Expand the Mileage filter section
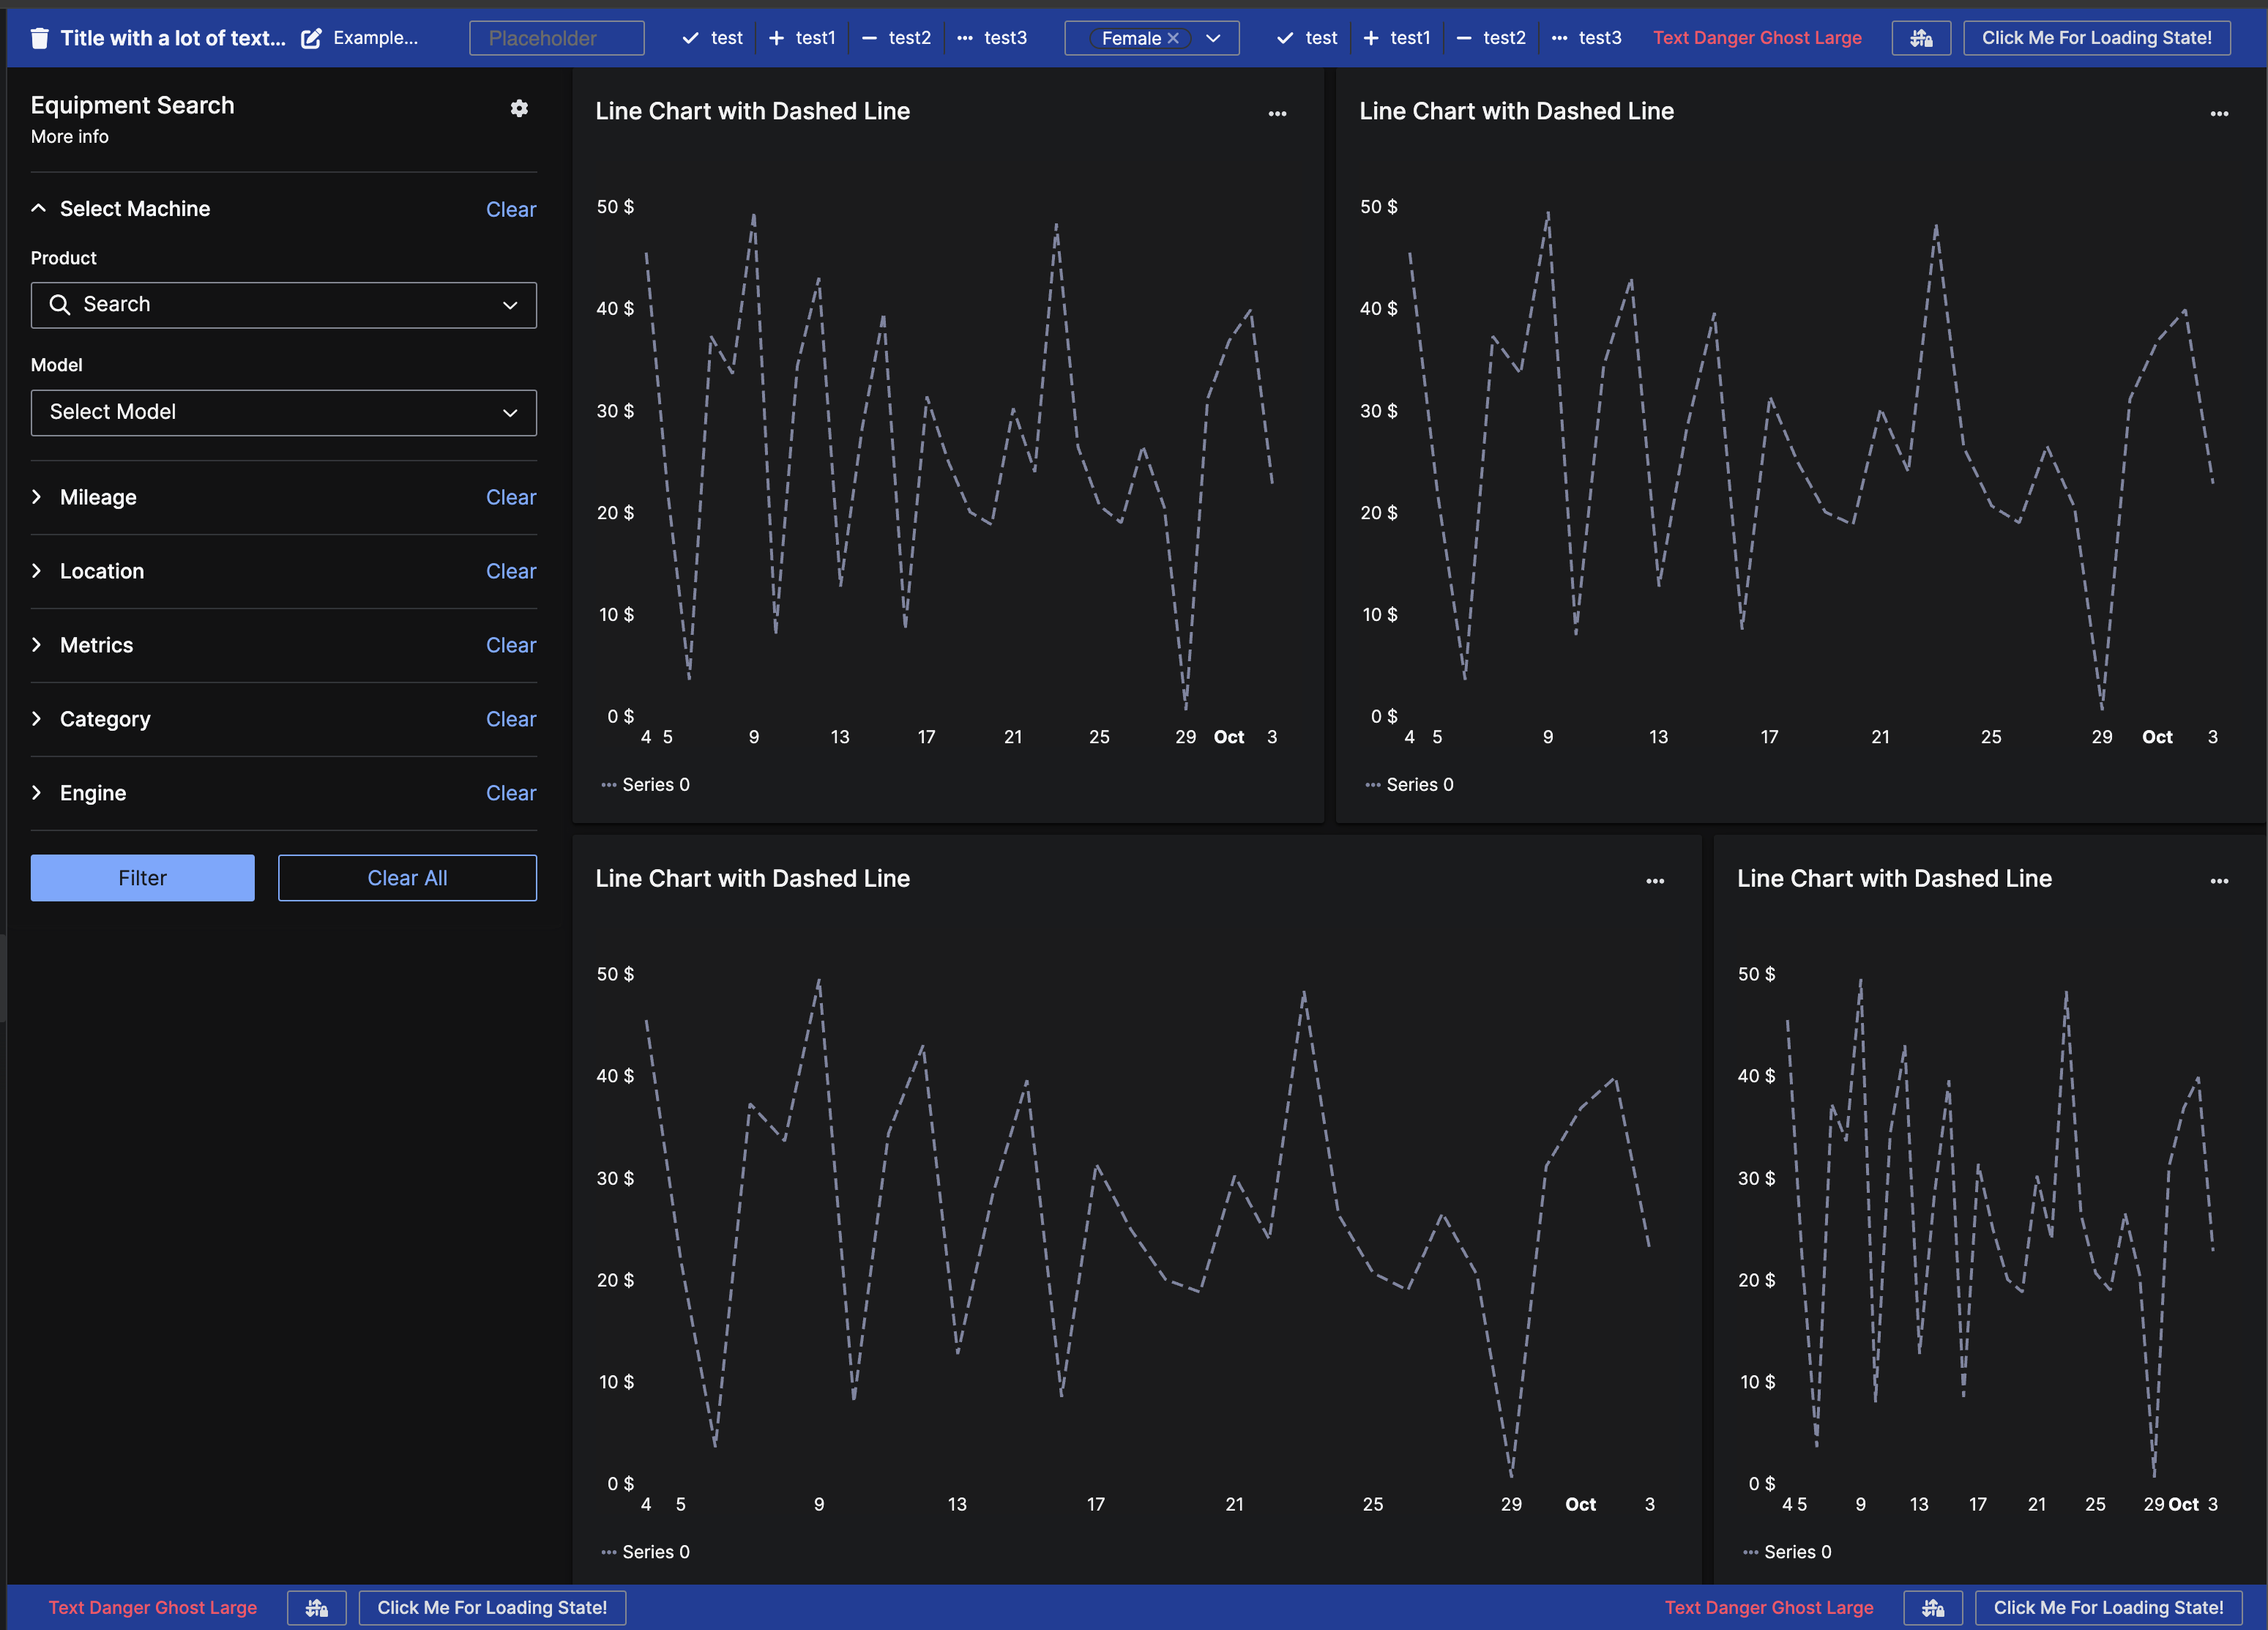 coord(97,497)
